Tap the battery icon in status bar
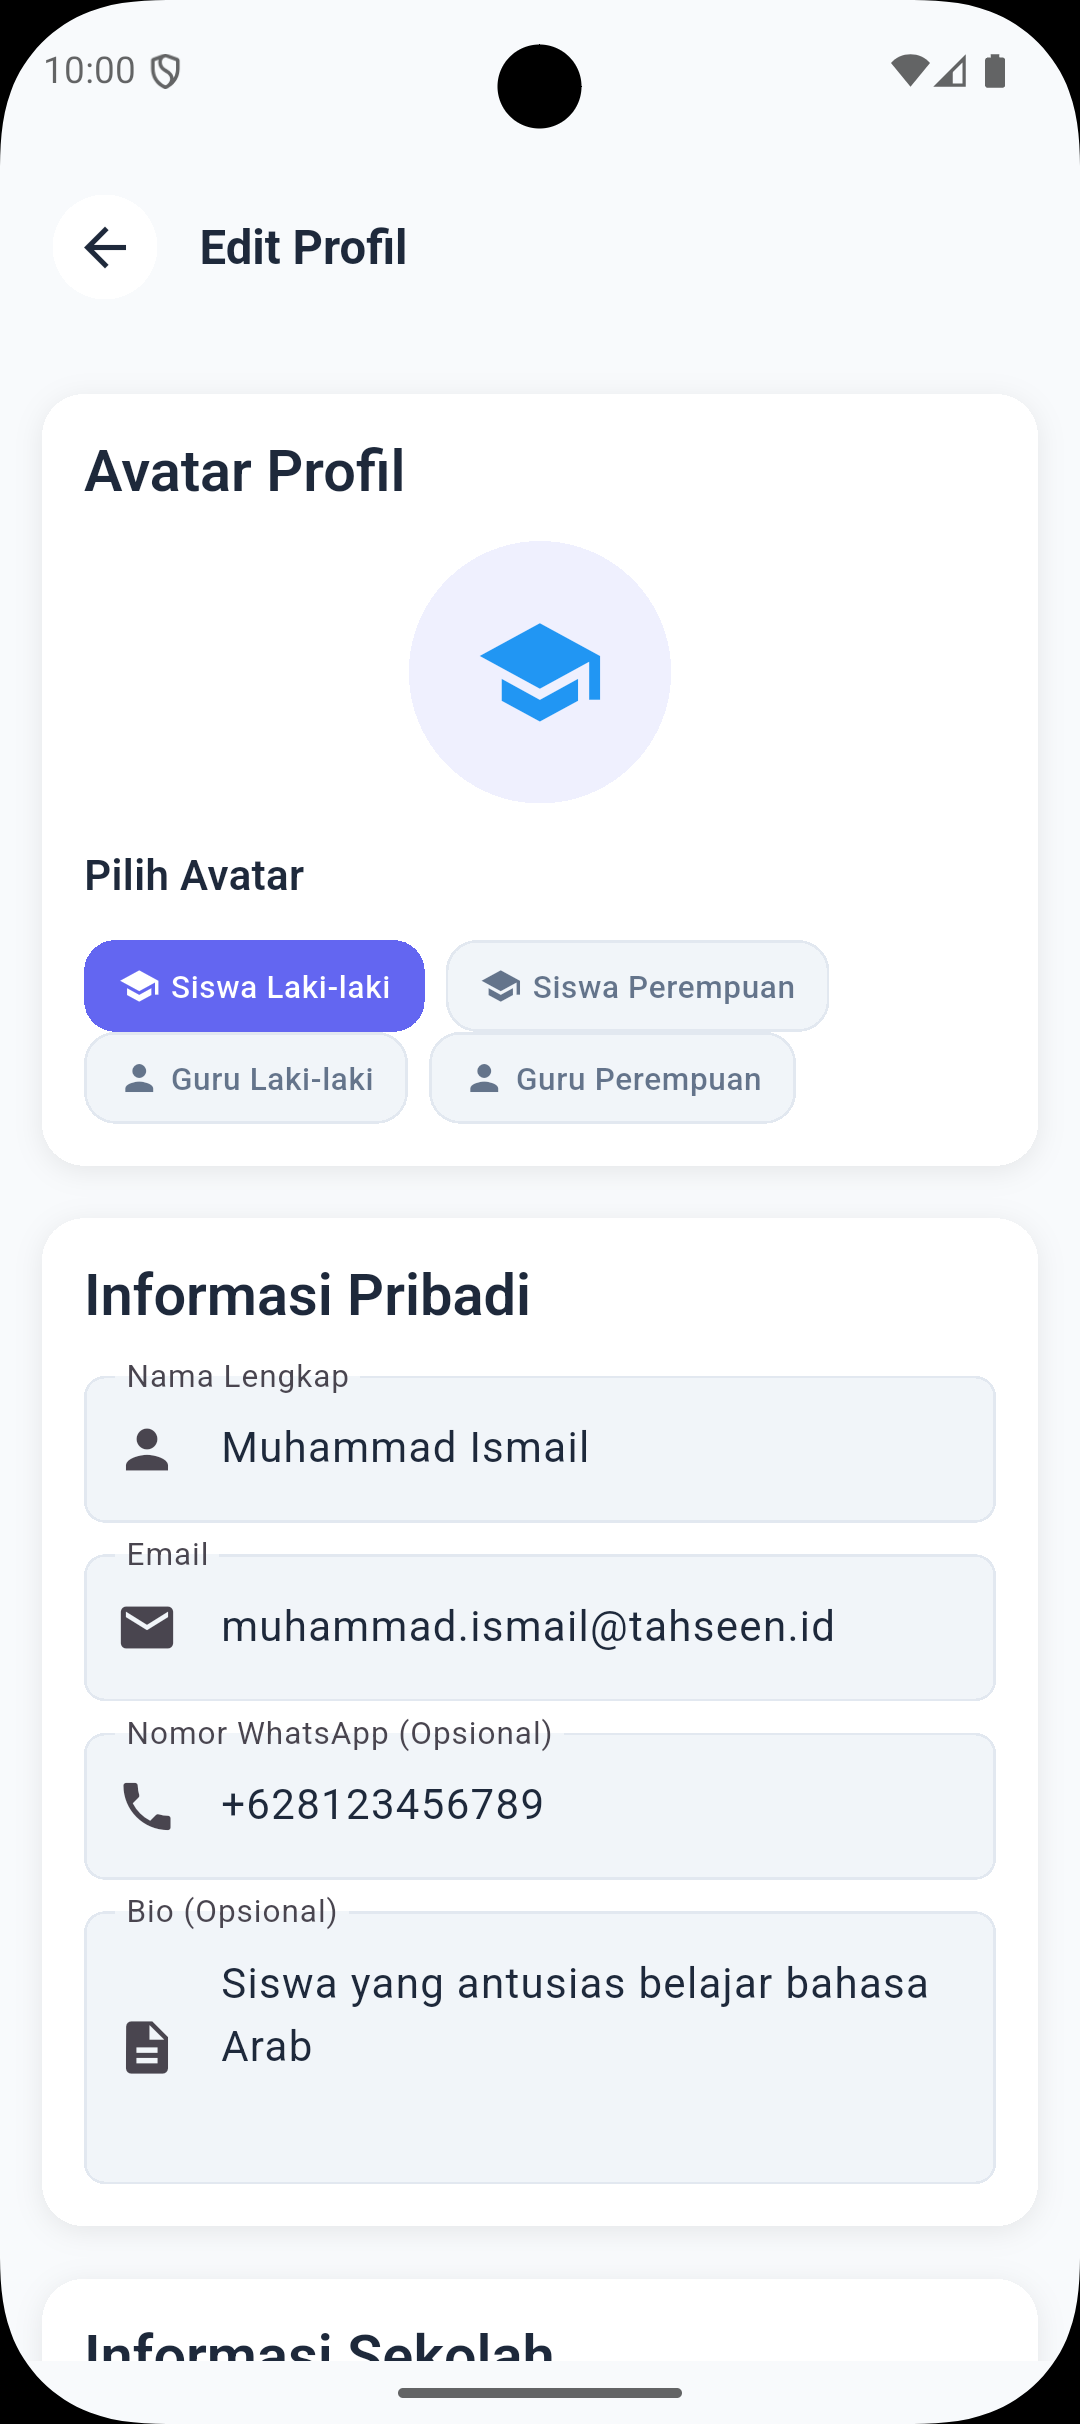1080x2424 pixels. pyautogui.click(x=995, y=71)
